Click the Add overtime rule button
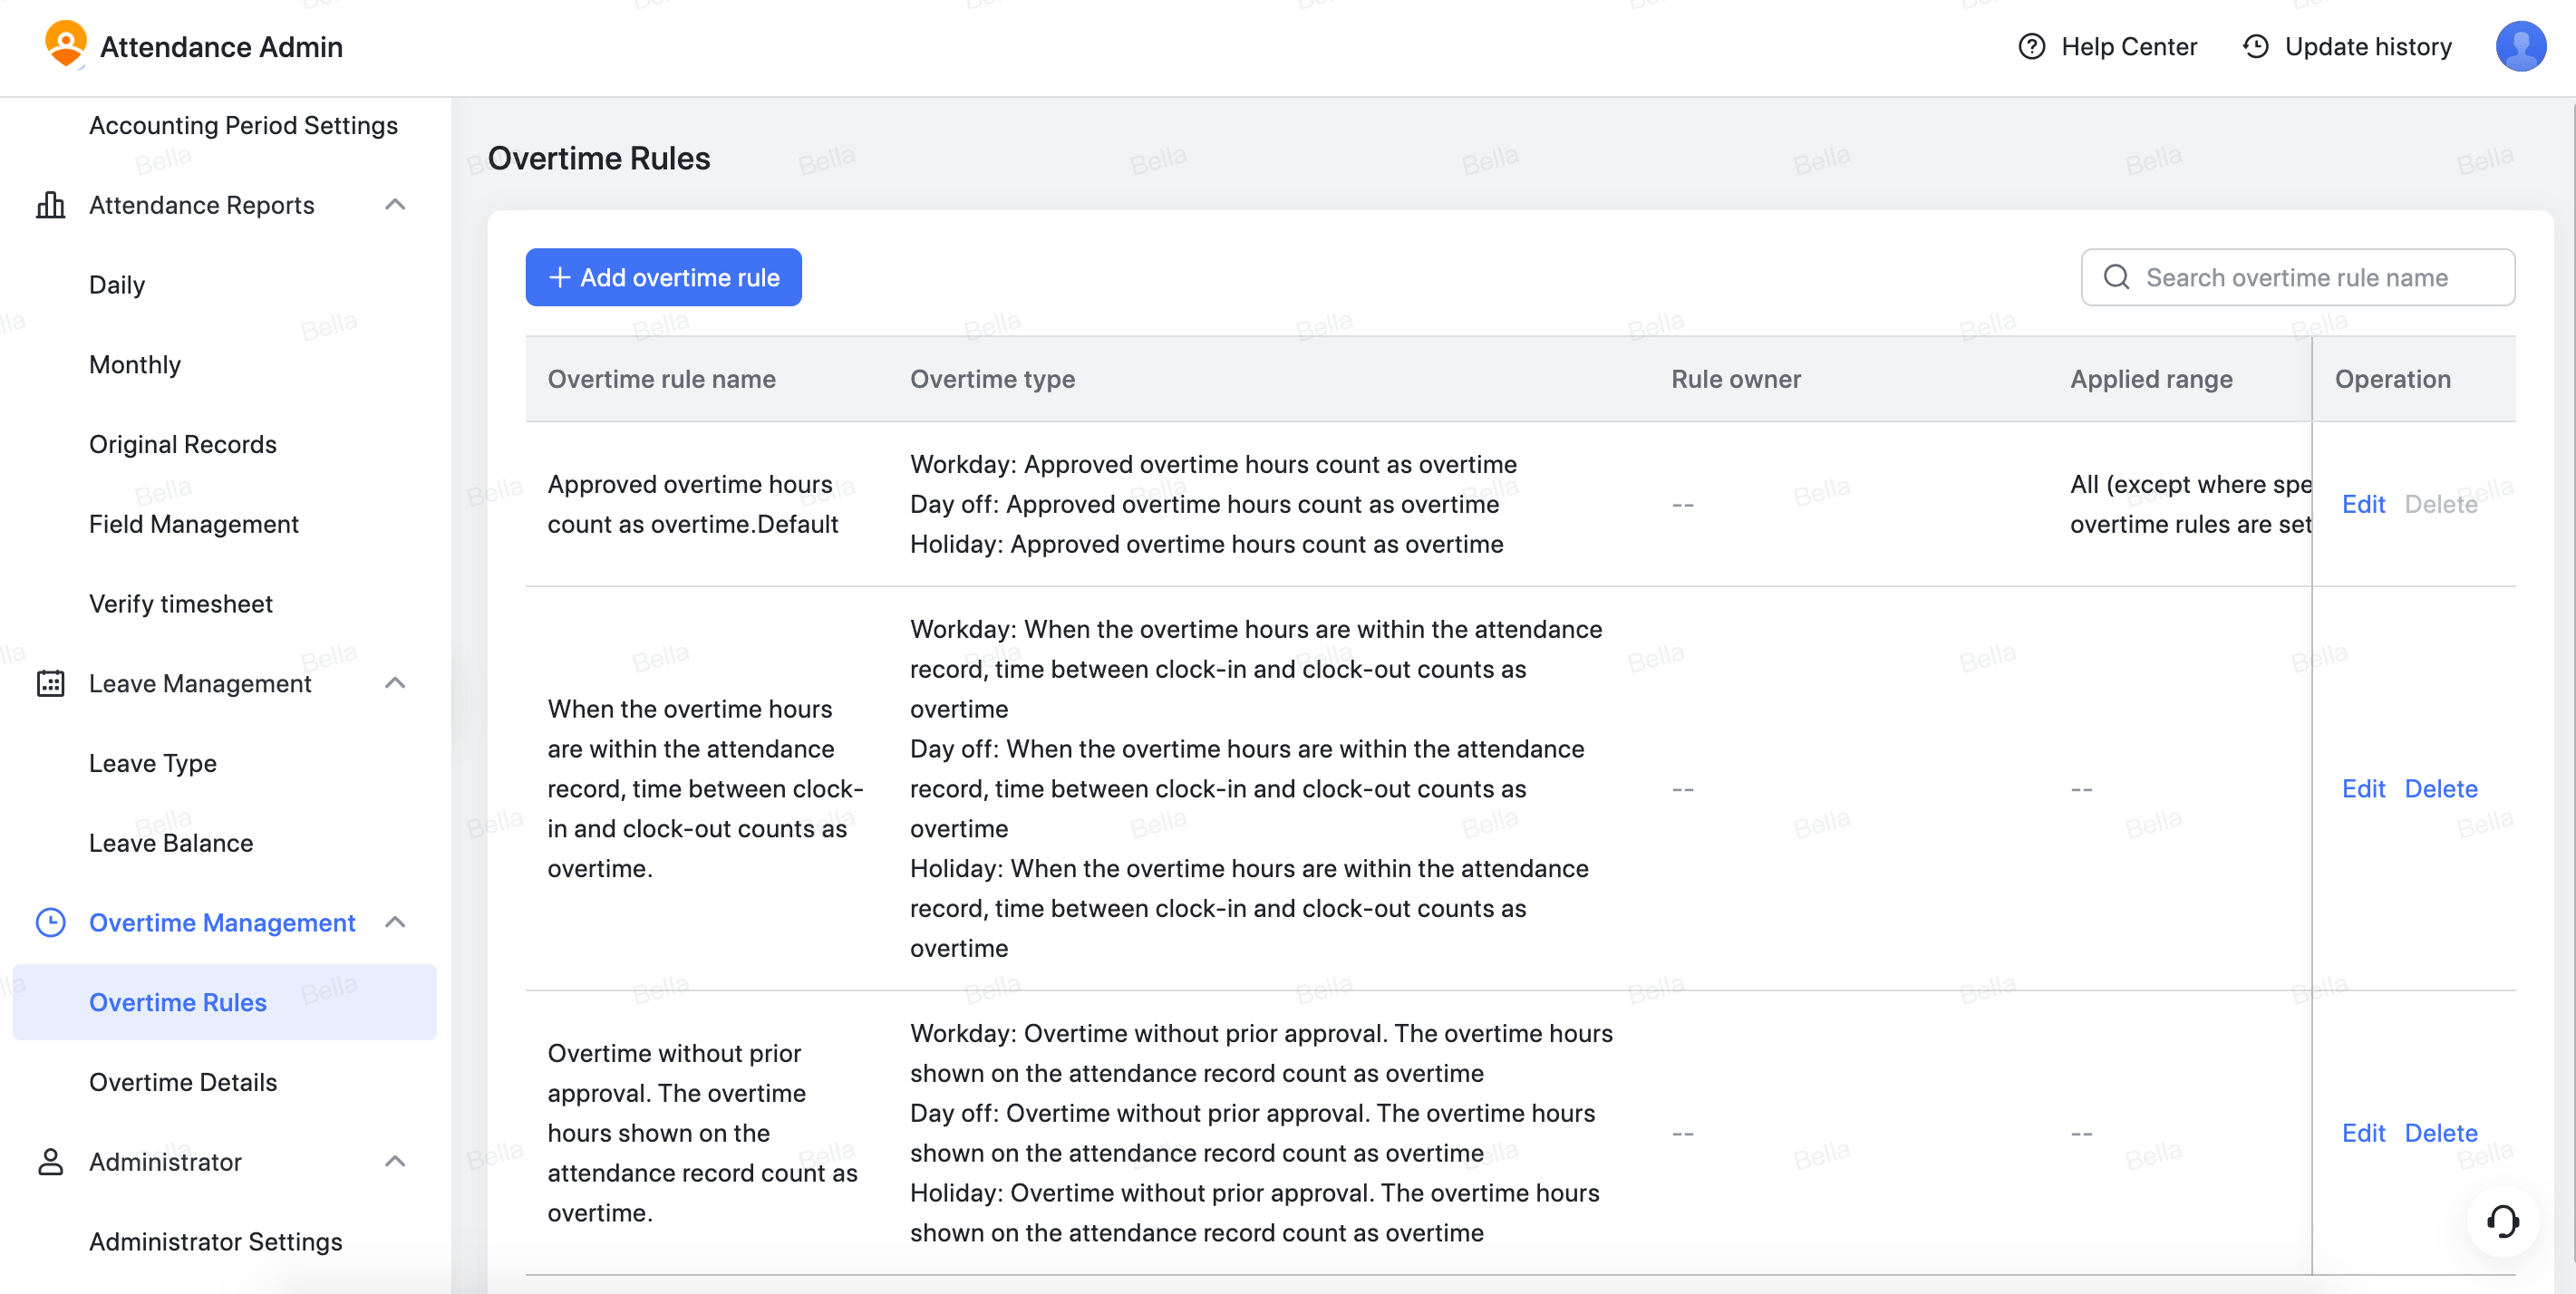2576x1294 pixels. click(x=663, y=277)
